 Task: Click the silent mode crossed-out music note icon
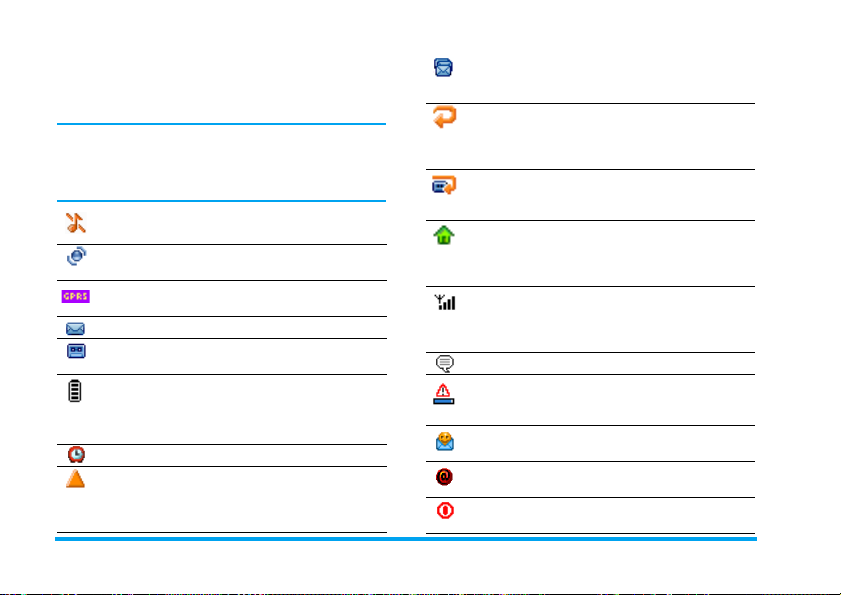point(76,223)
